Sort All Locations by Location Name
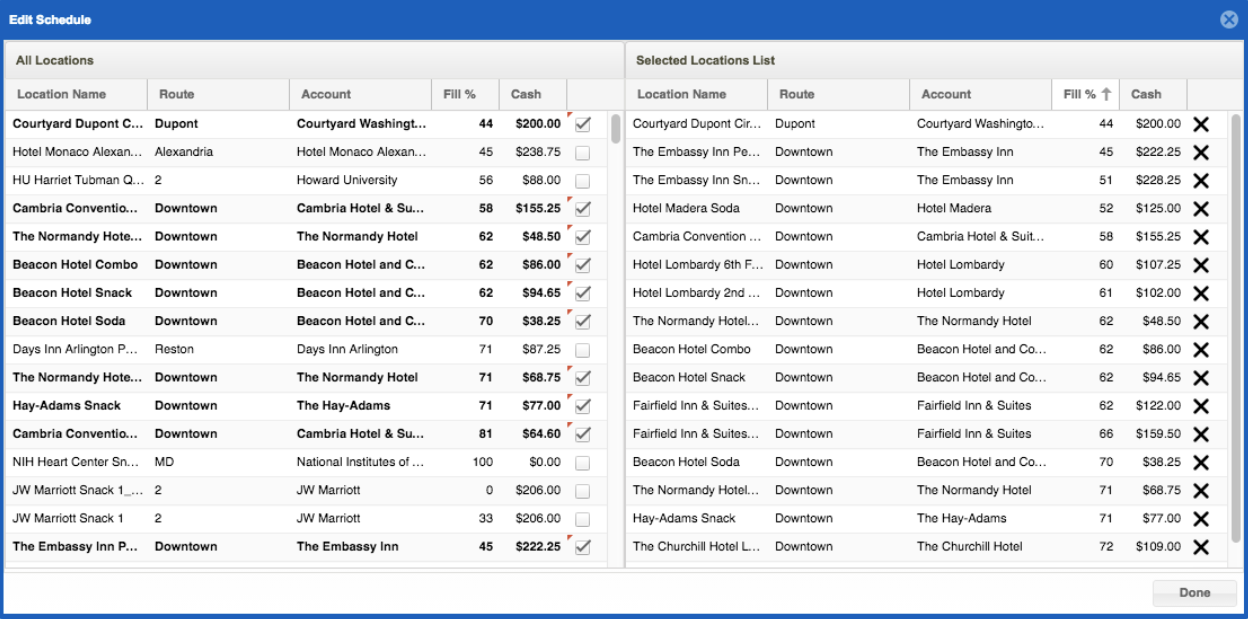 click(76, 94)
